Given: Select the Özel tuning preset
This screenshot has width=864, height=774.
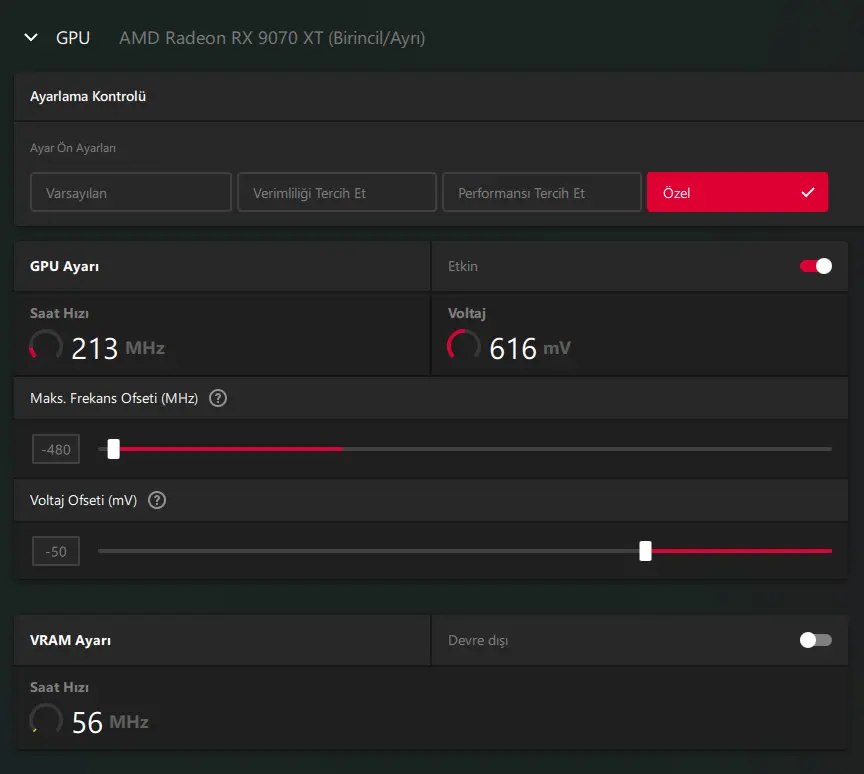Looking at the screenshot, I should (737, 192).
